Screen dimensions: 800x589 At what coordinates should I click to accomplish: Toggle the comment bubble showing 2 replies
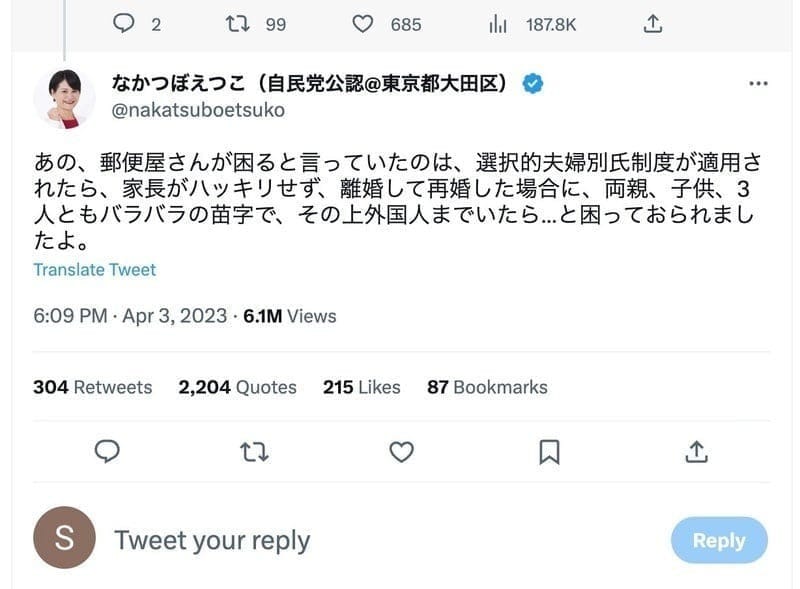[124, 24]
